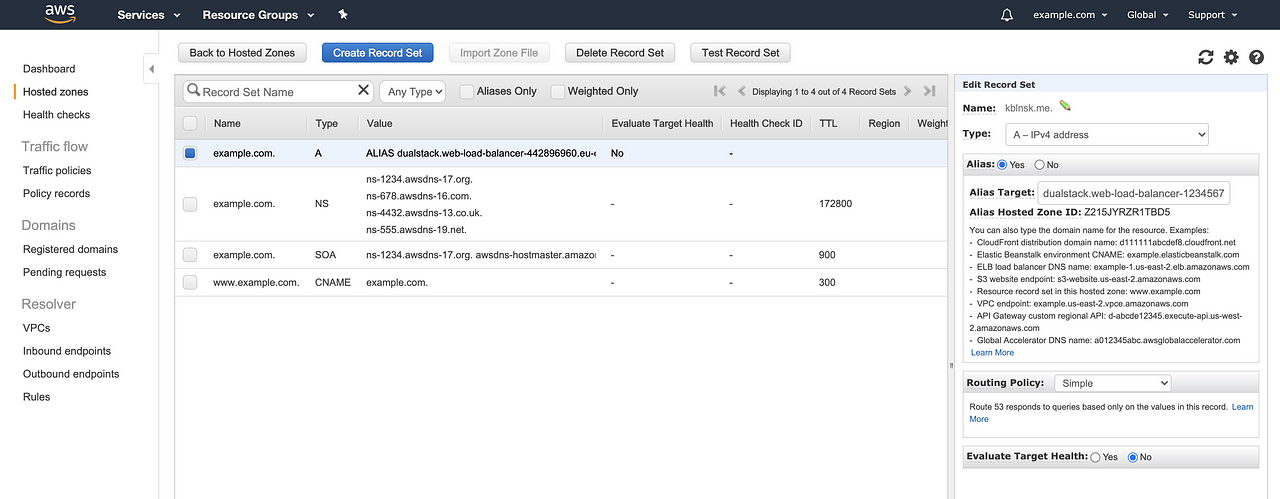Viewport: 1280px width, 499px height.
Task: Tick the Weighted Only checkbox
Action: (x=557, y=91)
